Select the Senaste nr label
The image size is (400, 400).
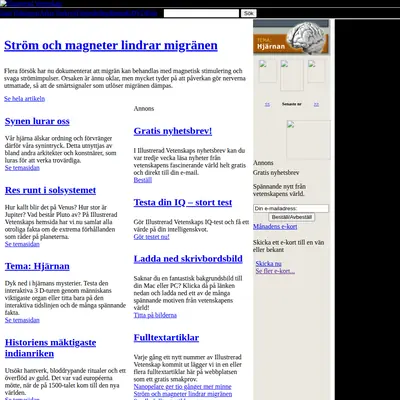(292, 104)
